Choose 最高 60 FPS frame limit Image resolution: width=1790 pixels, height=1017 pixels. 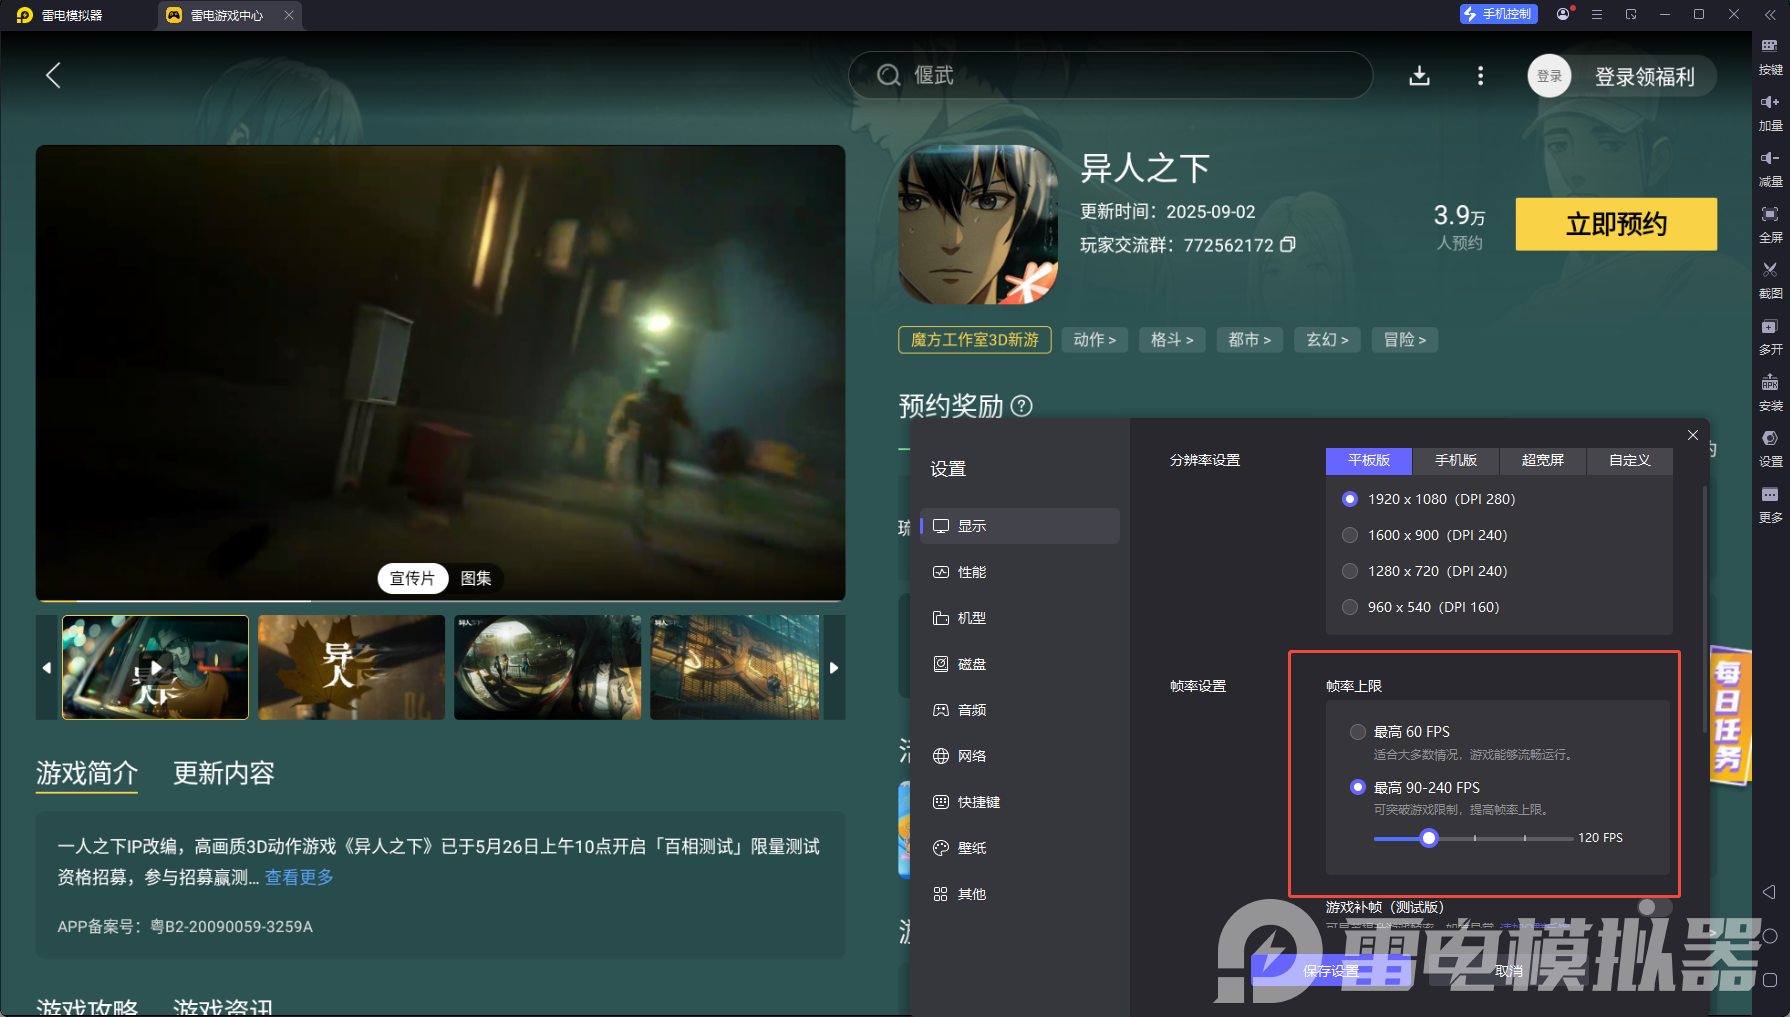point(1358,732)
